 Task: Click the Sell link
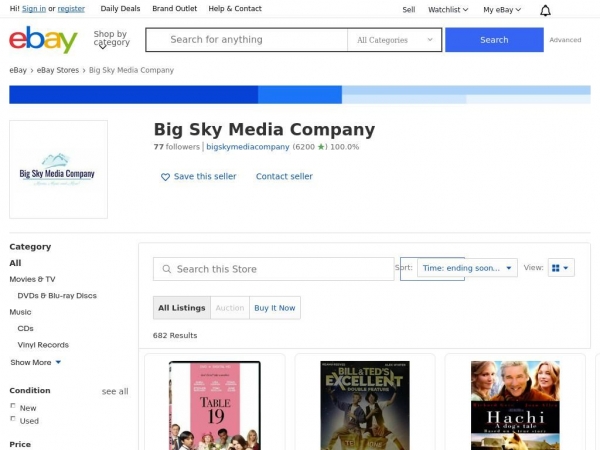click(x=409, y=10)
